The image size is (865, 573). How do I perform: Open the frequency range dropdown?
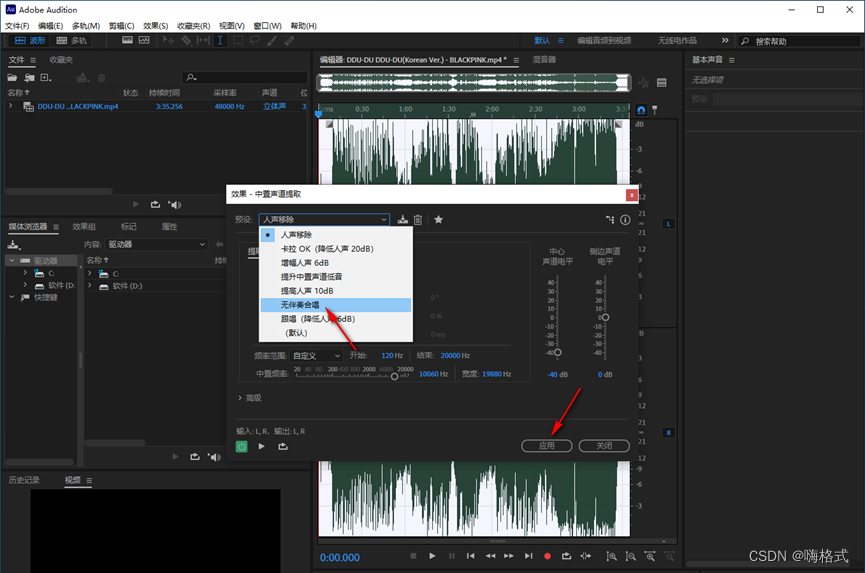(x=317, y=356)
